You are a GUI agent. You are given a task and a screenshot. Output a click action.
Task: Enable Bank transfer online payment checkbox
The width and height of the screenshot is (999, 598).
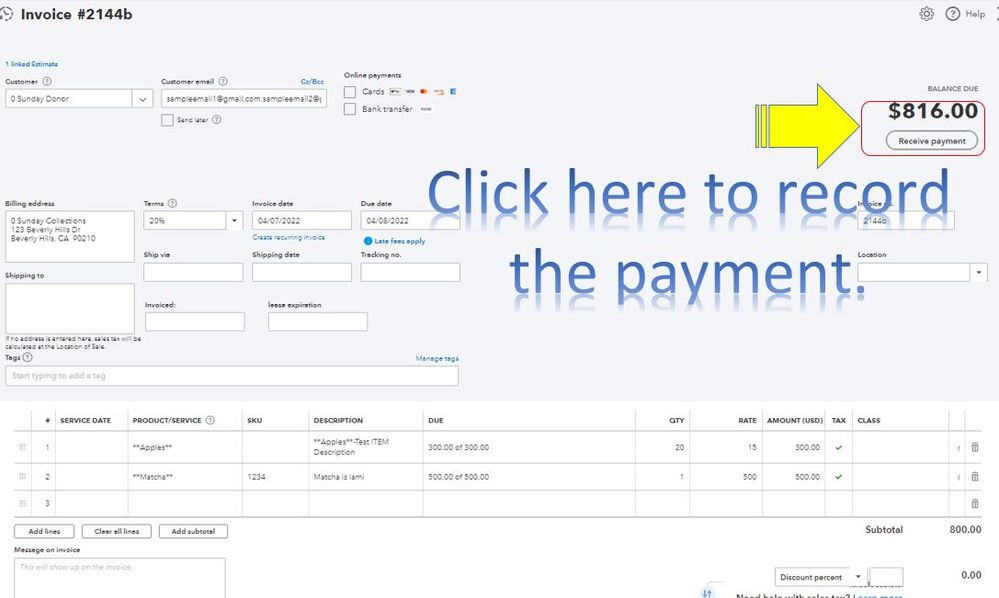click(350, 109)
